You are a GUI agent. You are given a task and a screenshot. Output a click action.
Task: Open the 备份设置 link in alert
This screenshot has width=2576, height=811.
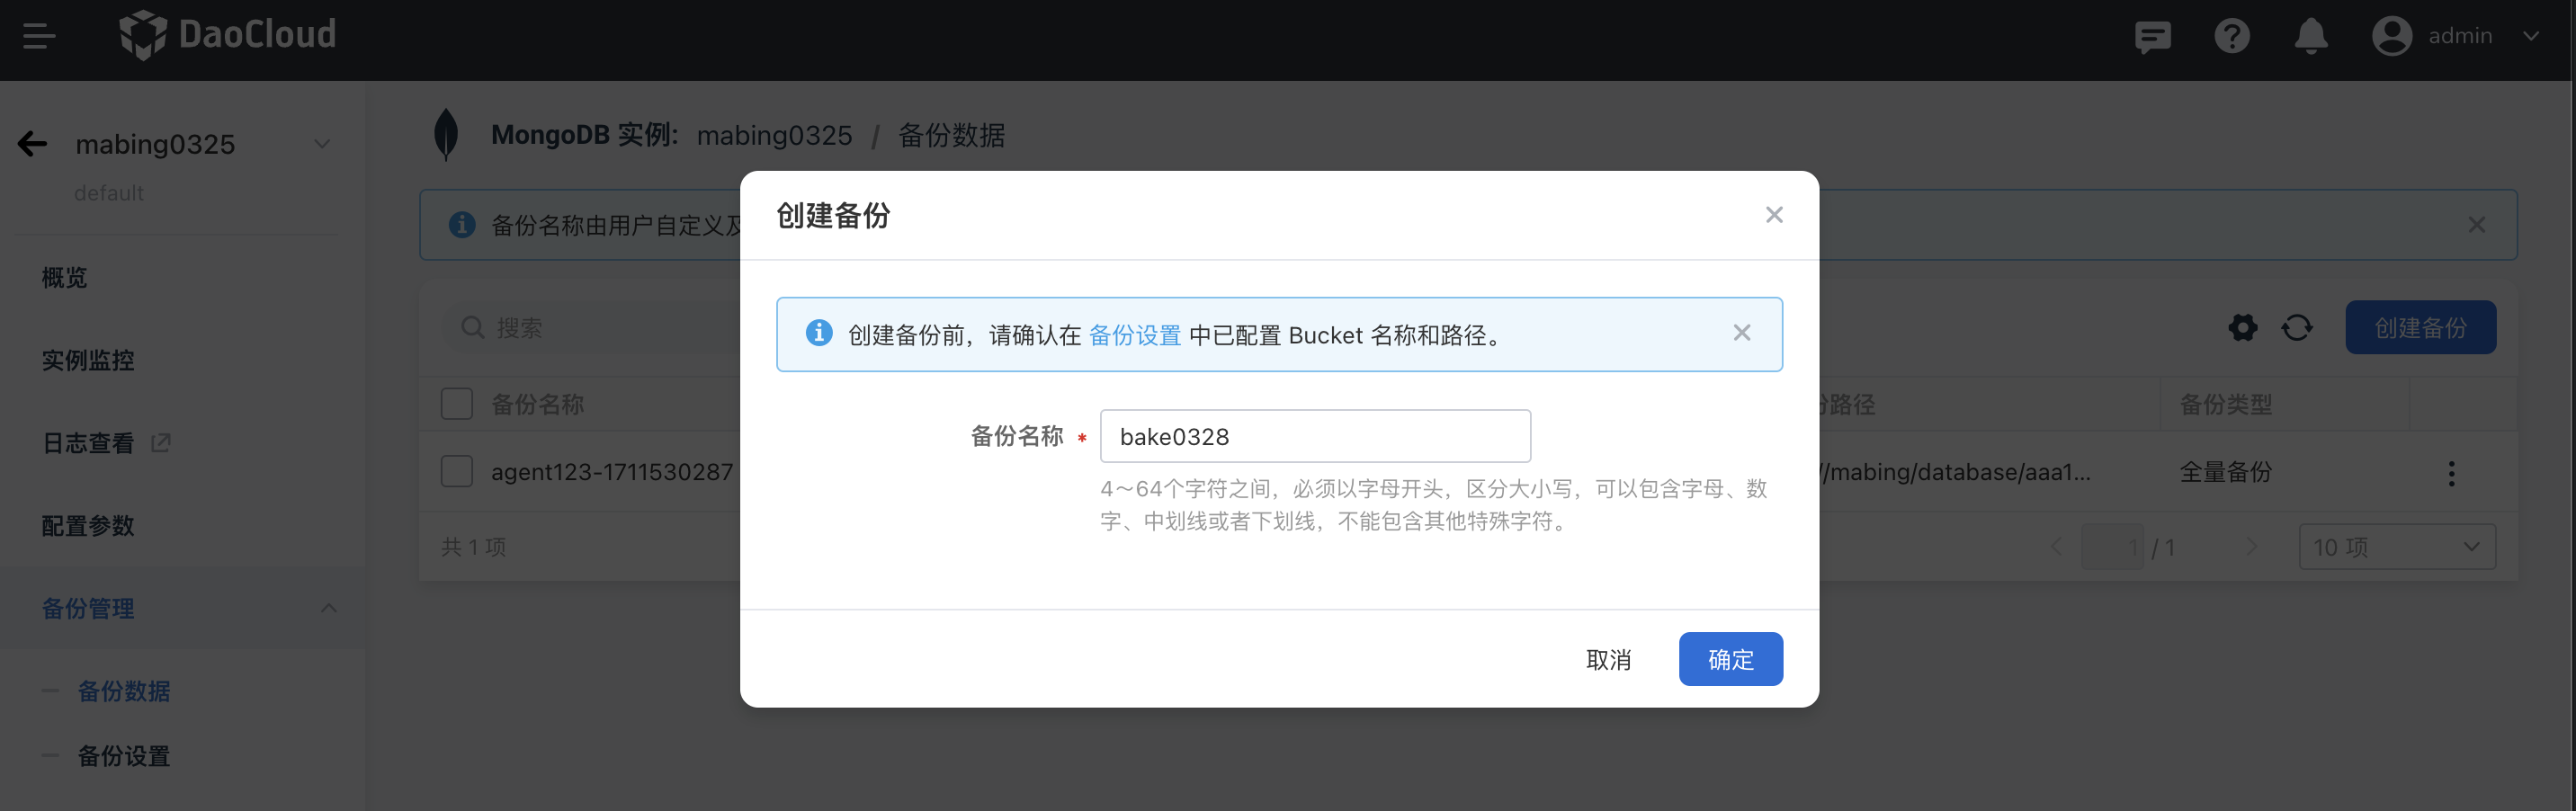(x=1134, y=335)
